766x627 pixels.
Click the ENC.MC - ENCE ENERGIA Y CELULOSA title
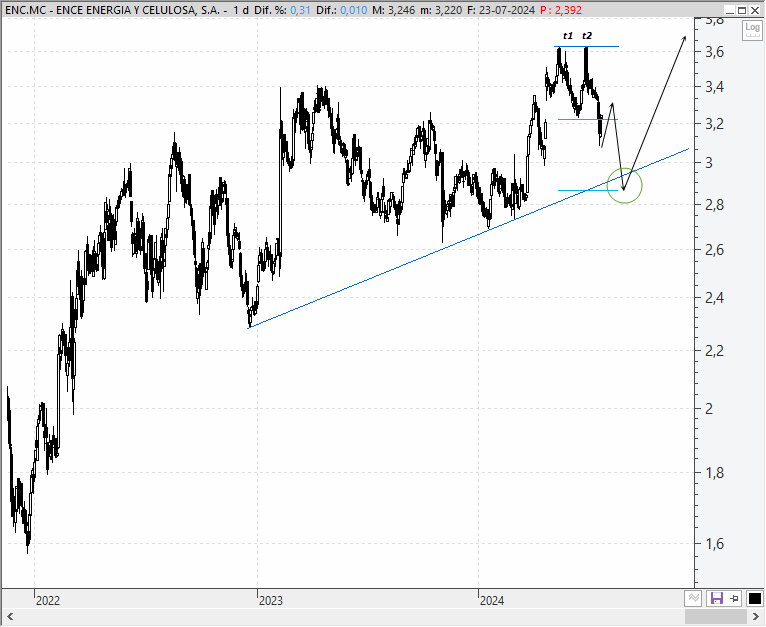112,10
